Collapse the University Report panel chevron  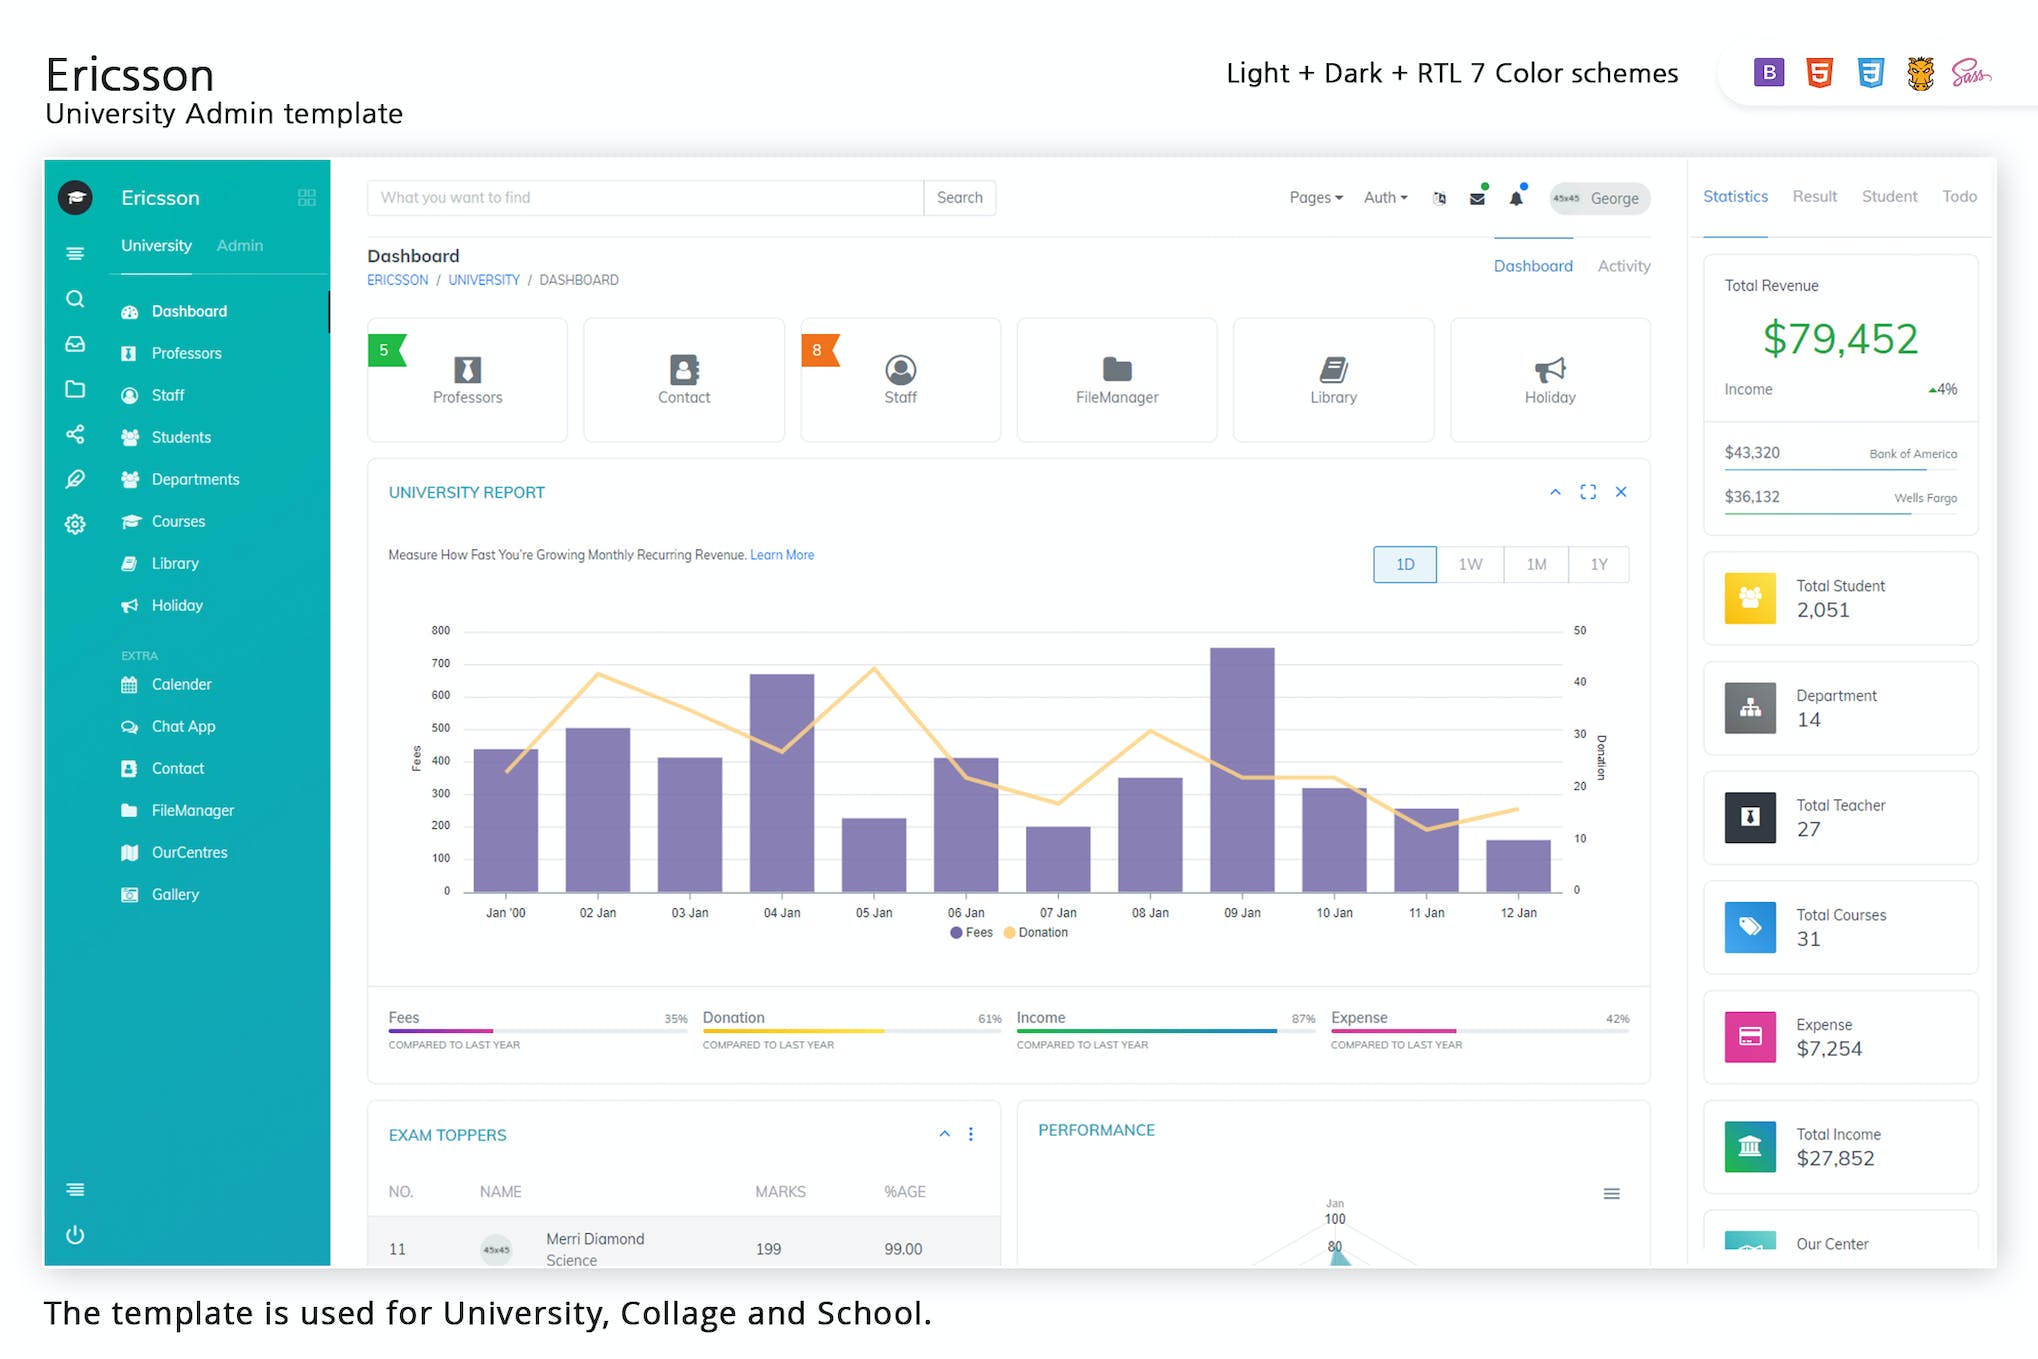tap(1555, 492)
